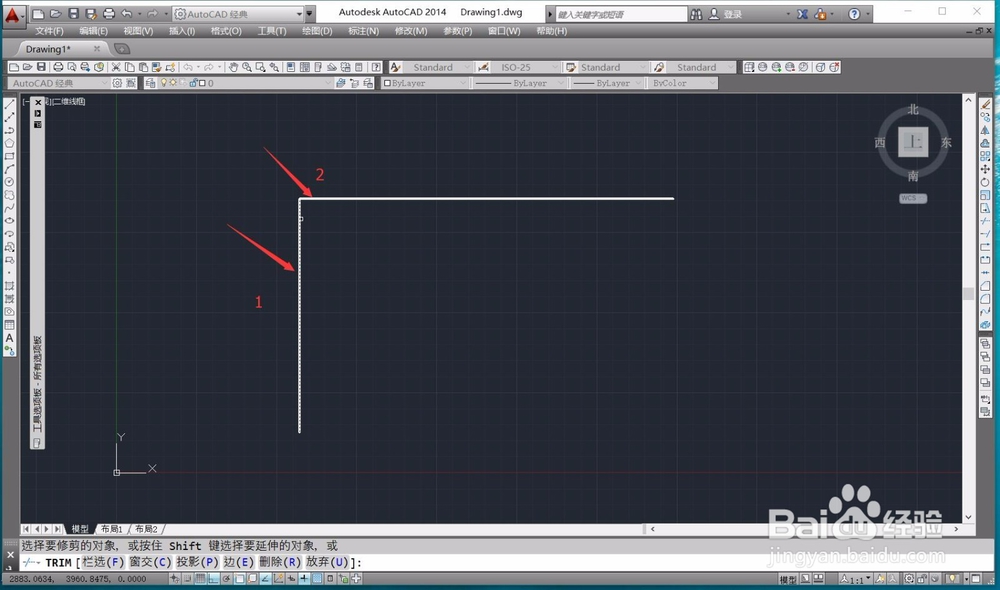Screen dimensions: 1000x590
Task: Toggle the 模型 model space button in status bar
Action: [x=788, y=579]
